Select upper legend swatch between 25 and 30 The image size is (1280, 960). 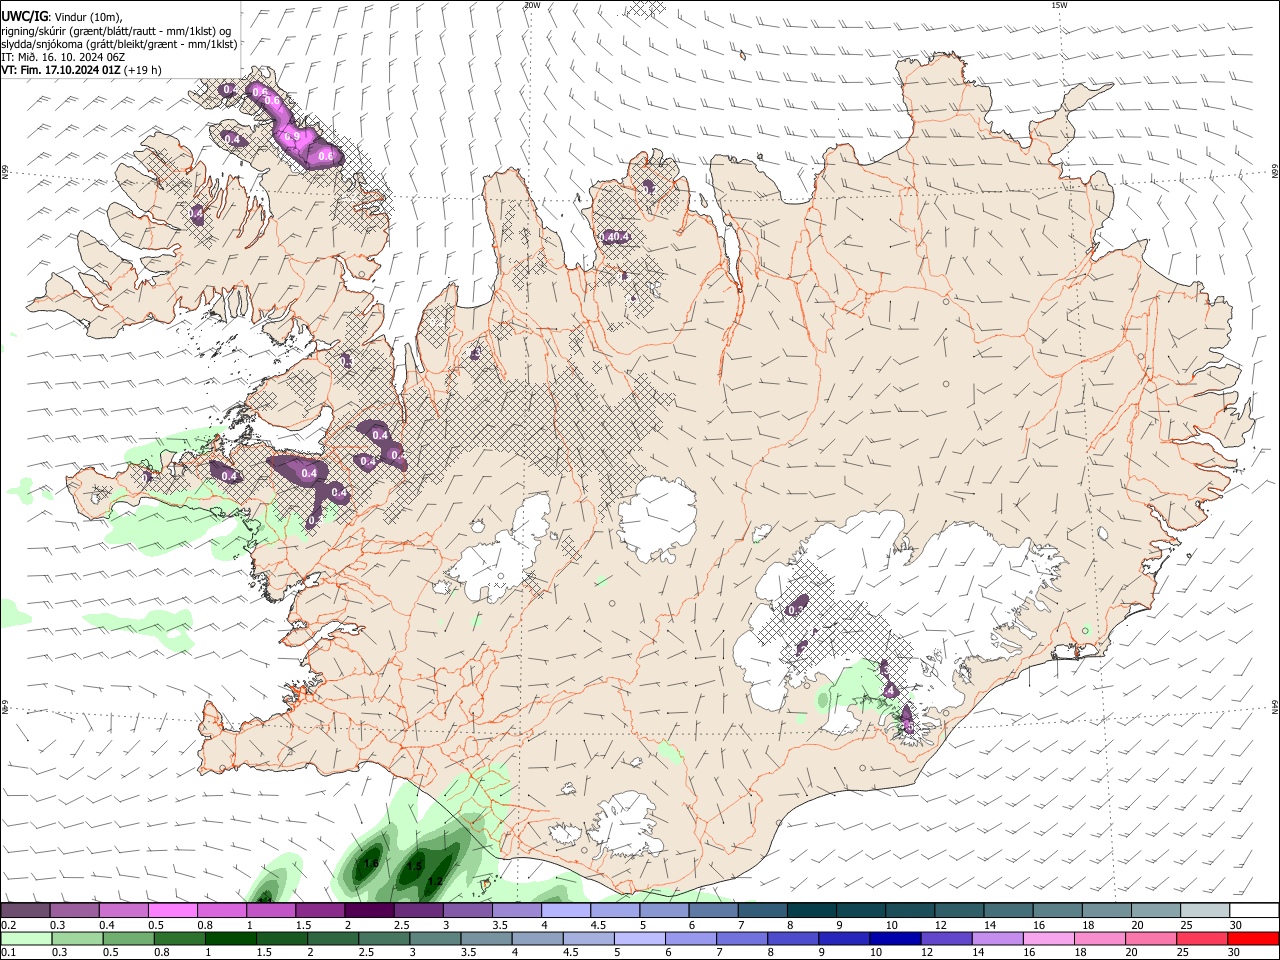pos(1205,910)
